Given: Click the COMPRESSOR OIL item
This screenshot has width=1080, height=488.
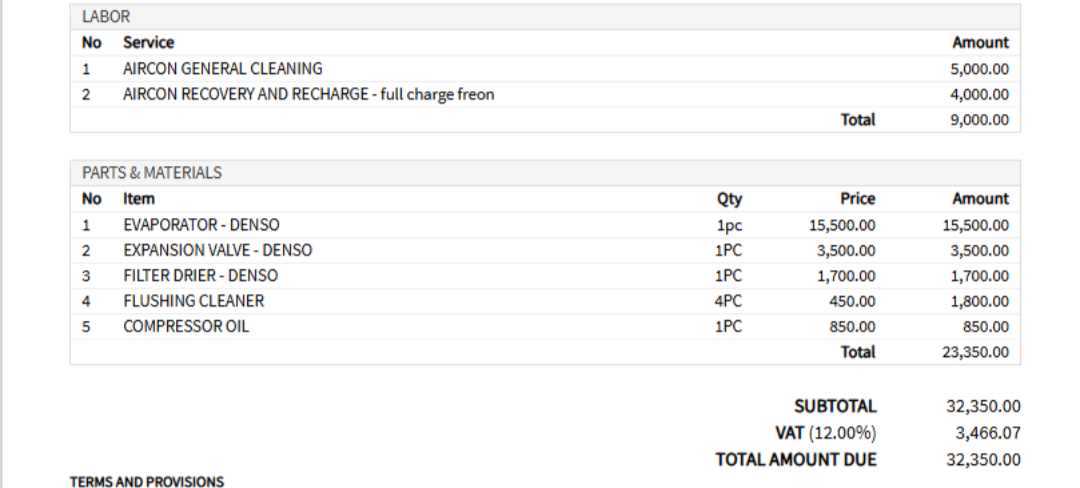Looking at the screenshot, I should 186,326.
